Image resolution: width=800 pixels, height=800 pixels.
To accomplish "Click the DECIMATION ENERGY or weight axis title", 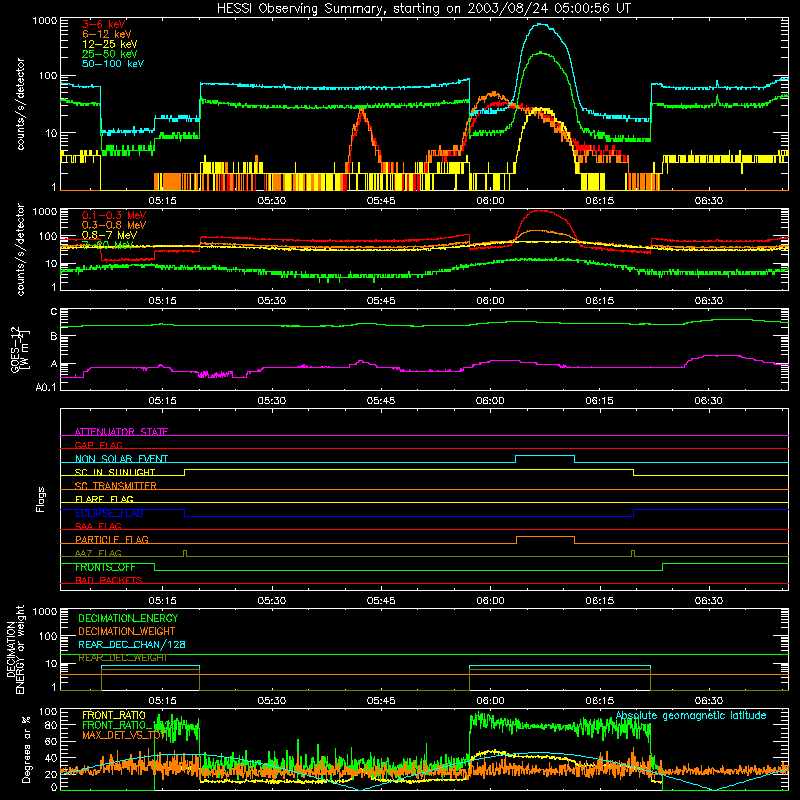I will click(x=15, y=649).
